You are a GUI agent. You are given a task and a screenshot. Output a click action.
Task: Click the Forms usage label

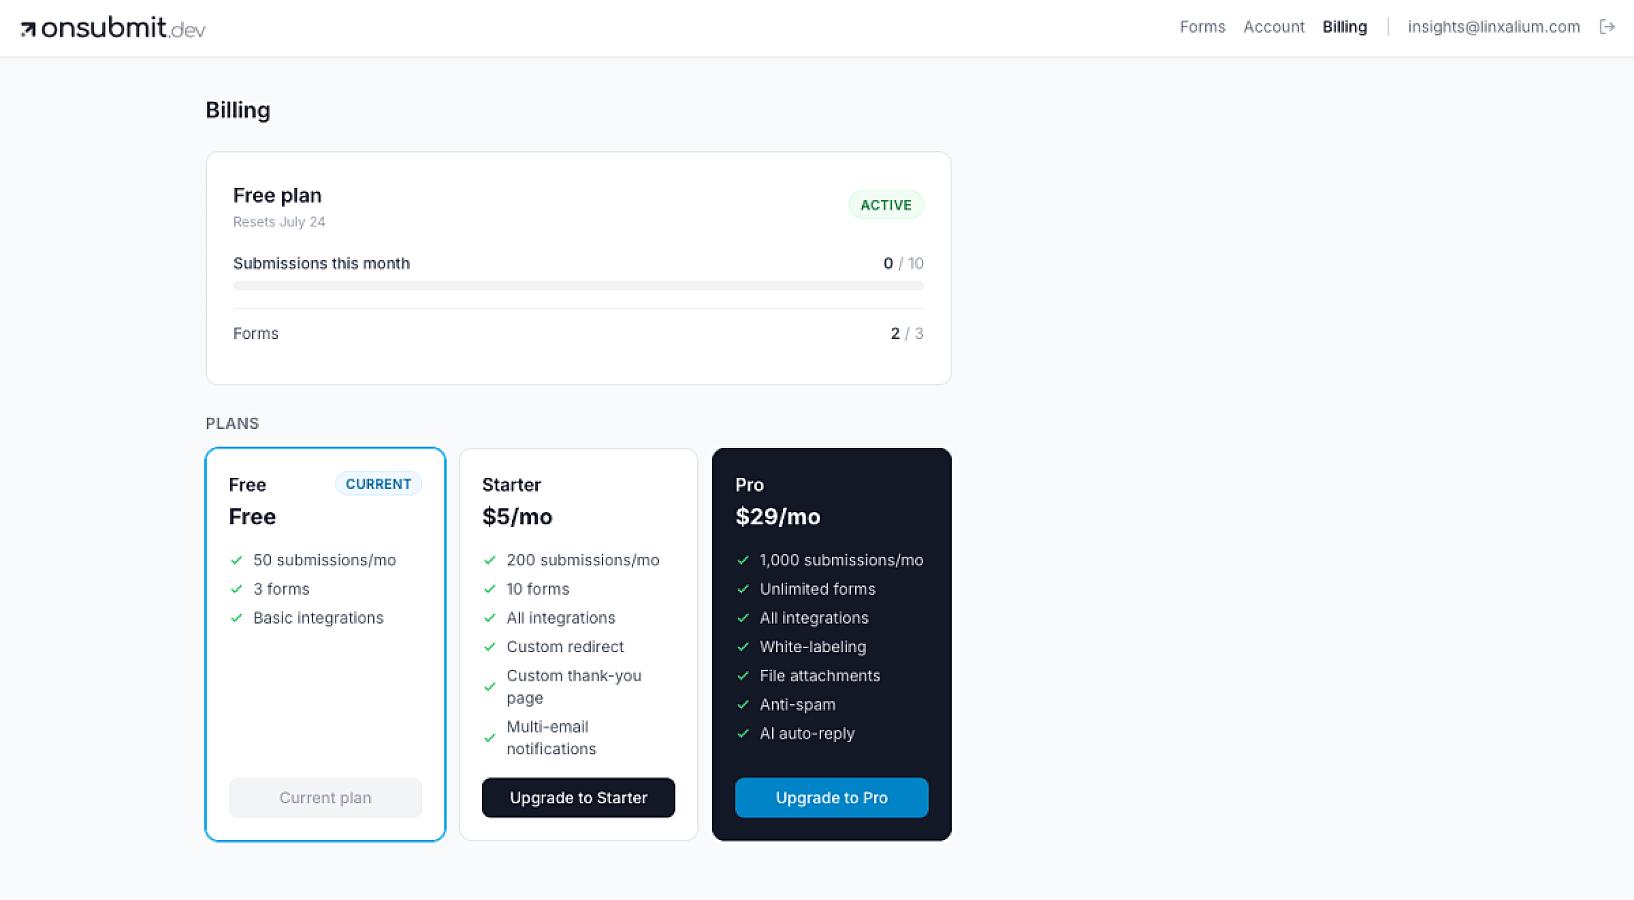[x=256, y=333]
